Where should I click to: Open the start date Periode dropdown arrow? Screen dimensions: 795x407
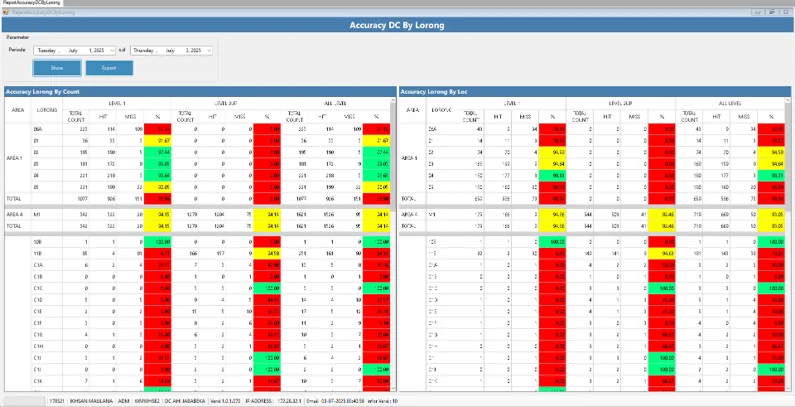tap(112, 50)
